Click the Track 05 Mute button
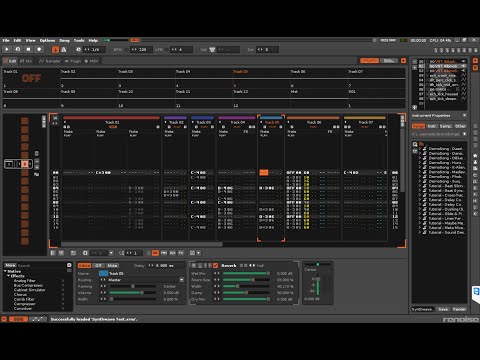Image resolution: width=480 pixels, height=360 pixels. coord(112,266)
